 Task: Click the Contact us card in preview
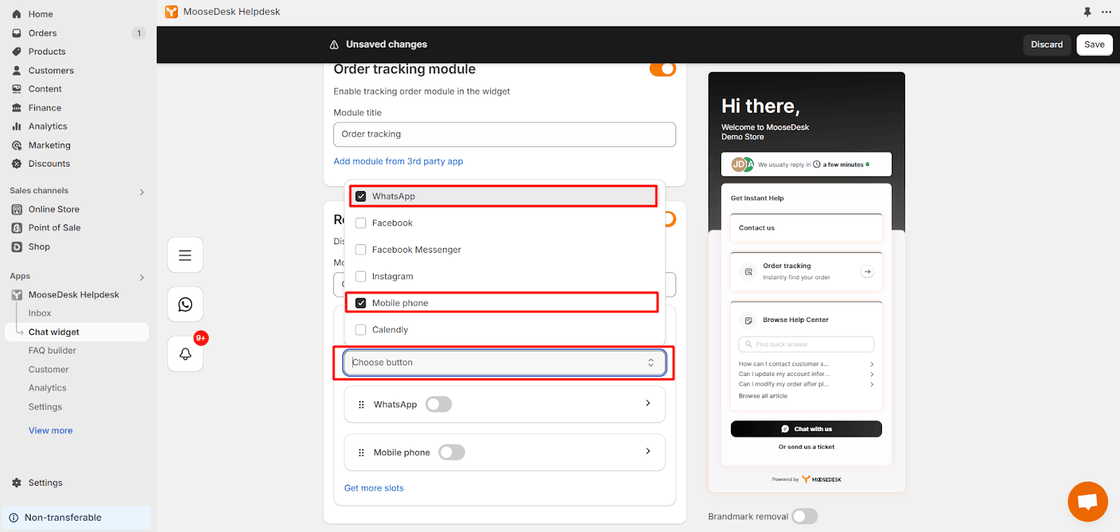coord(806,228)
